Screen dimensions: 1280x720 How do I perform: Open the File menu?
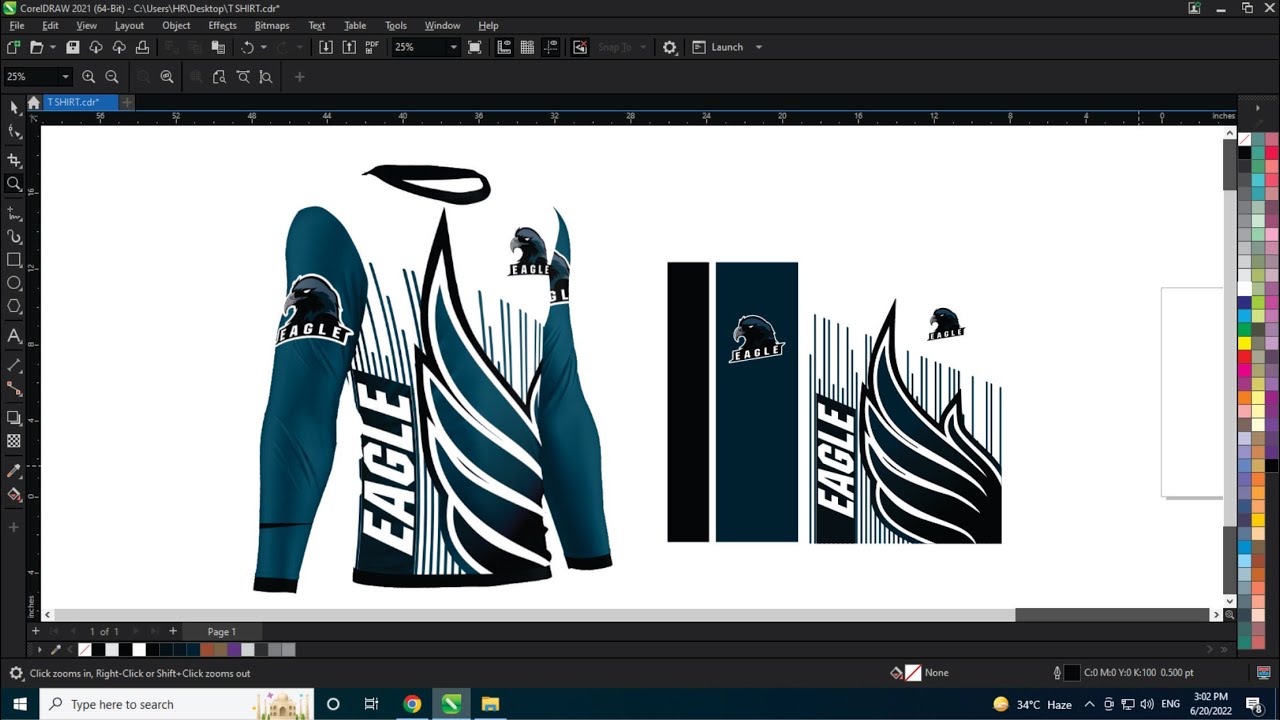click(x=17, y=25)
